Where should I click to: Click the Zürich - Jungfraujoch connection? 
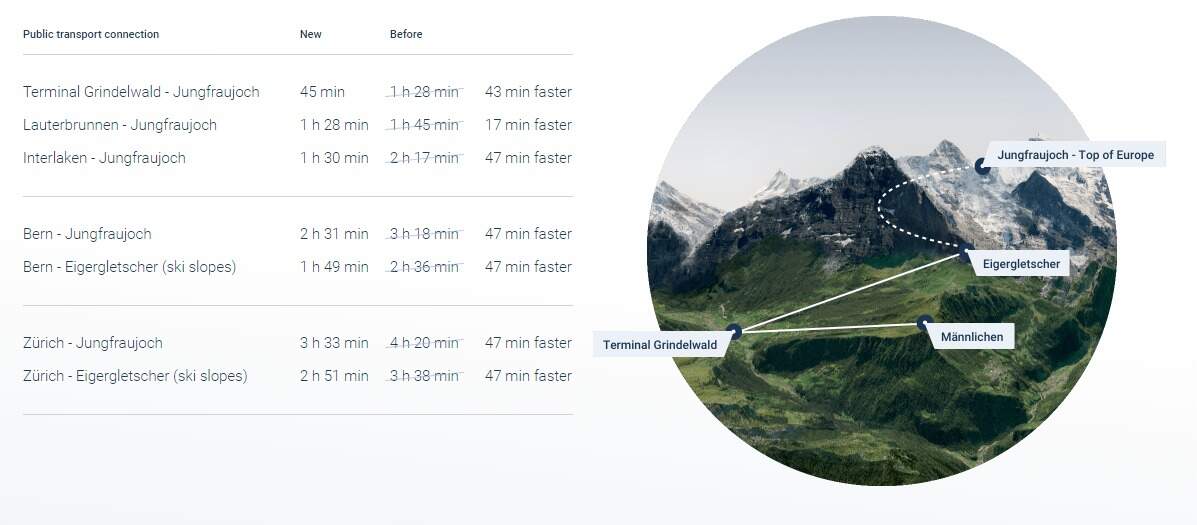pos(93,343)
